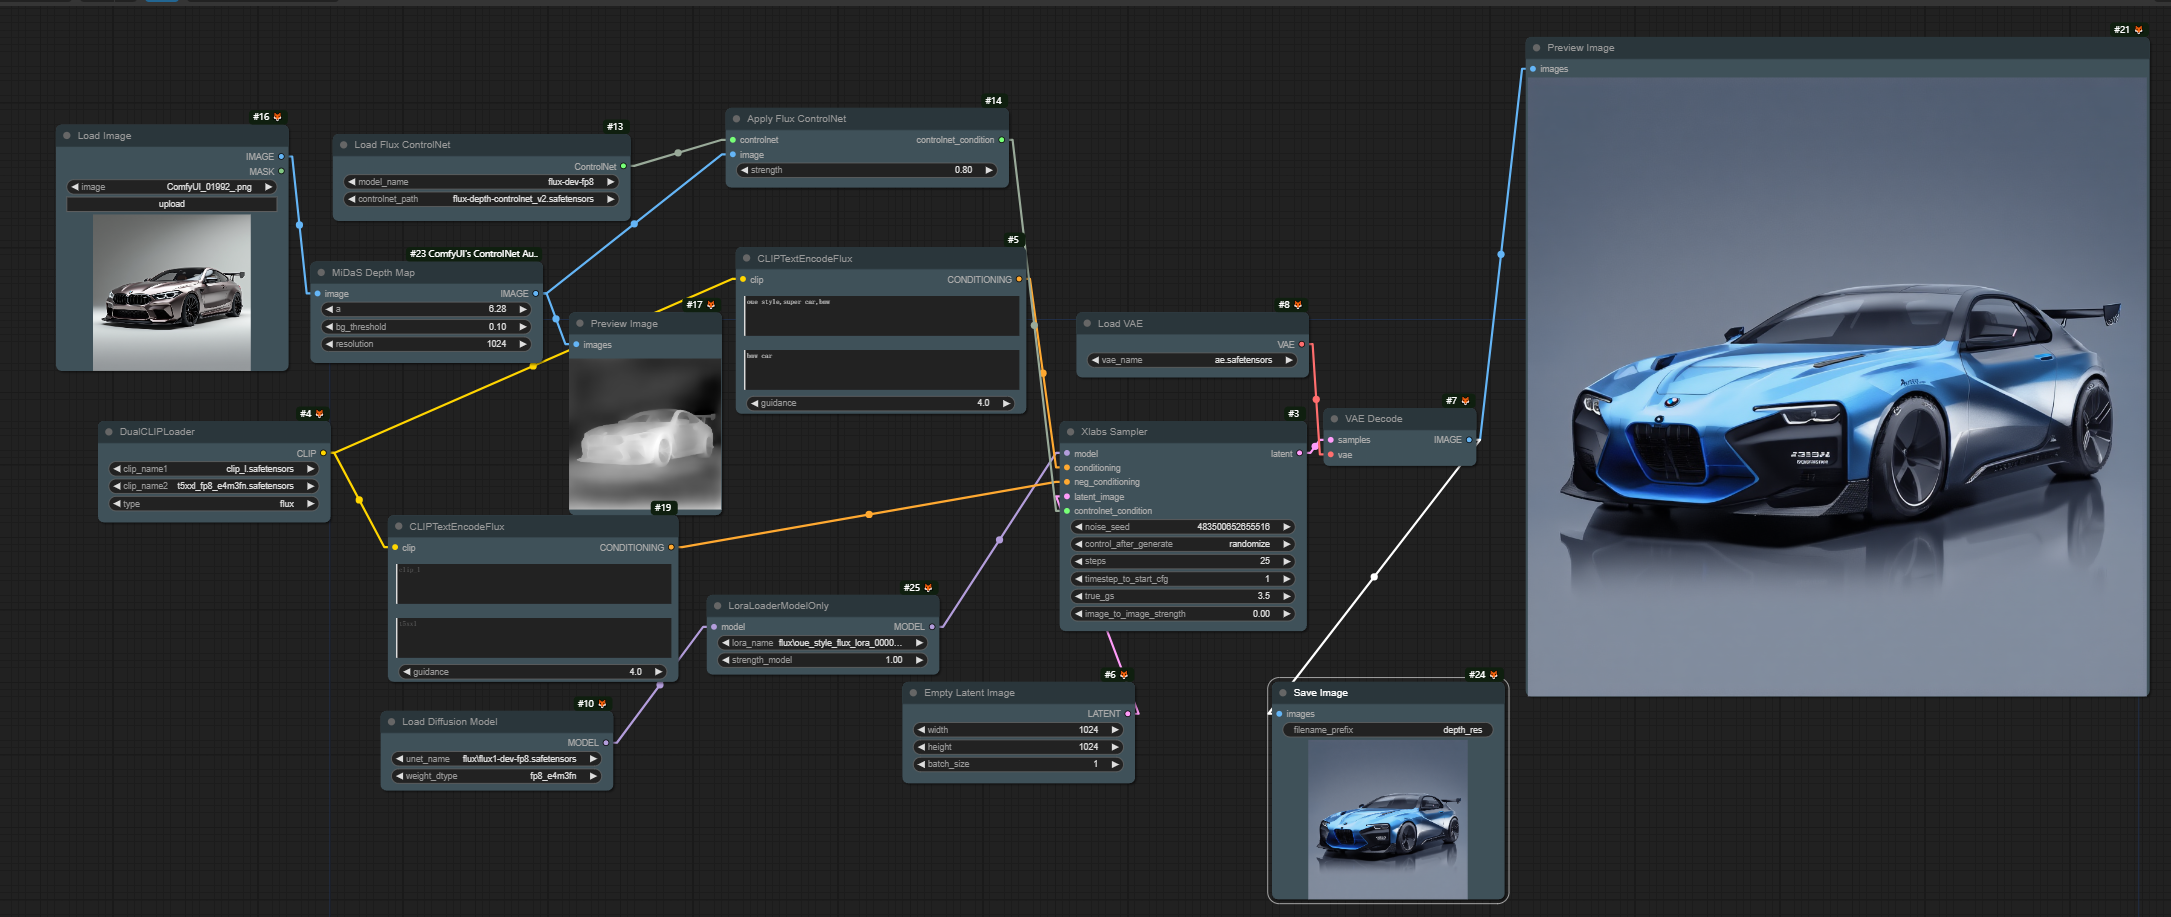Screen dimensions: 2171x917
Task: Open the weight_dtype dropdown in Load Diffusion Model
Action: [497, 776]
